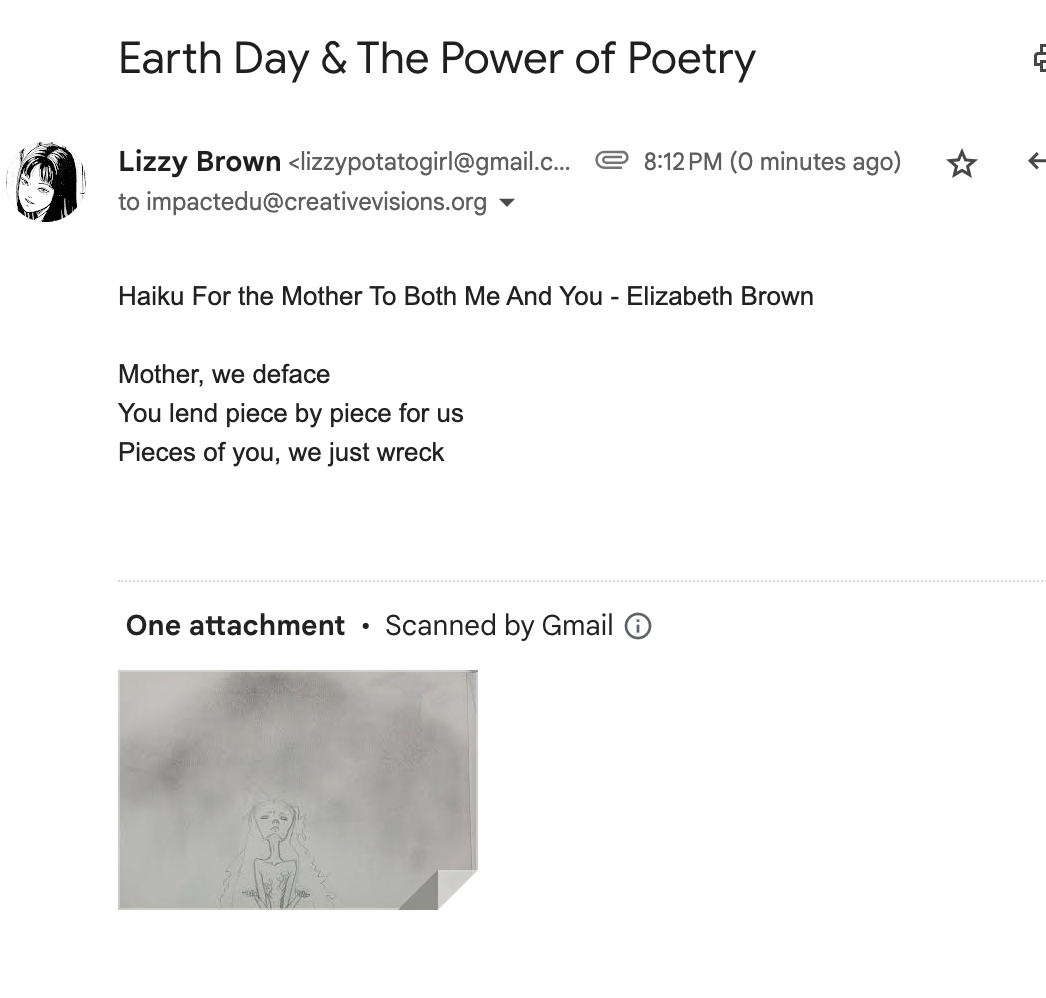
Task: Open the attached drawing thumbnail
Action: click(297, 789)
